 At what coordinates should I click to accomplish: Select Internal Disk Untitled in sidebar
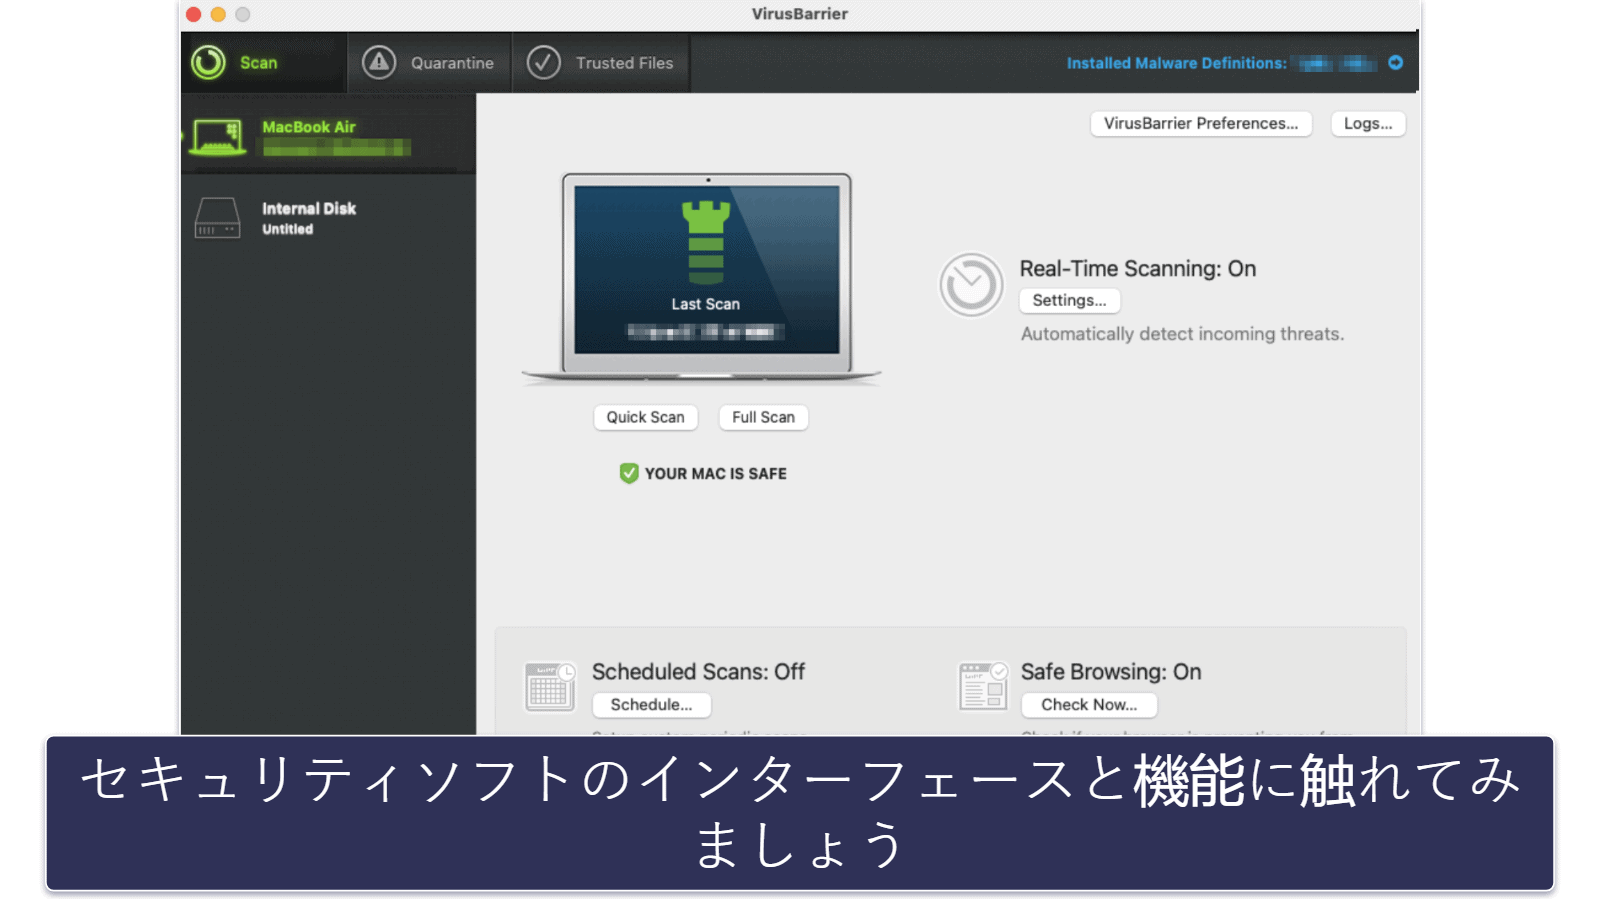[329, 217]
